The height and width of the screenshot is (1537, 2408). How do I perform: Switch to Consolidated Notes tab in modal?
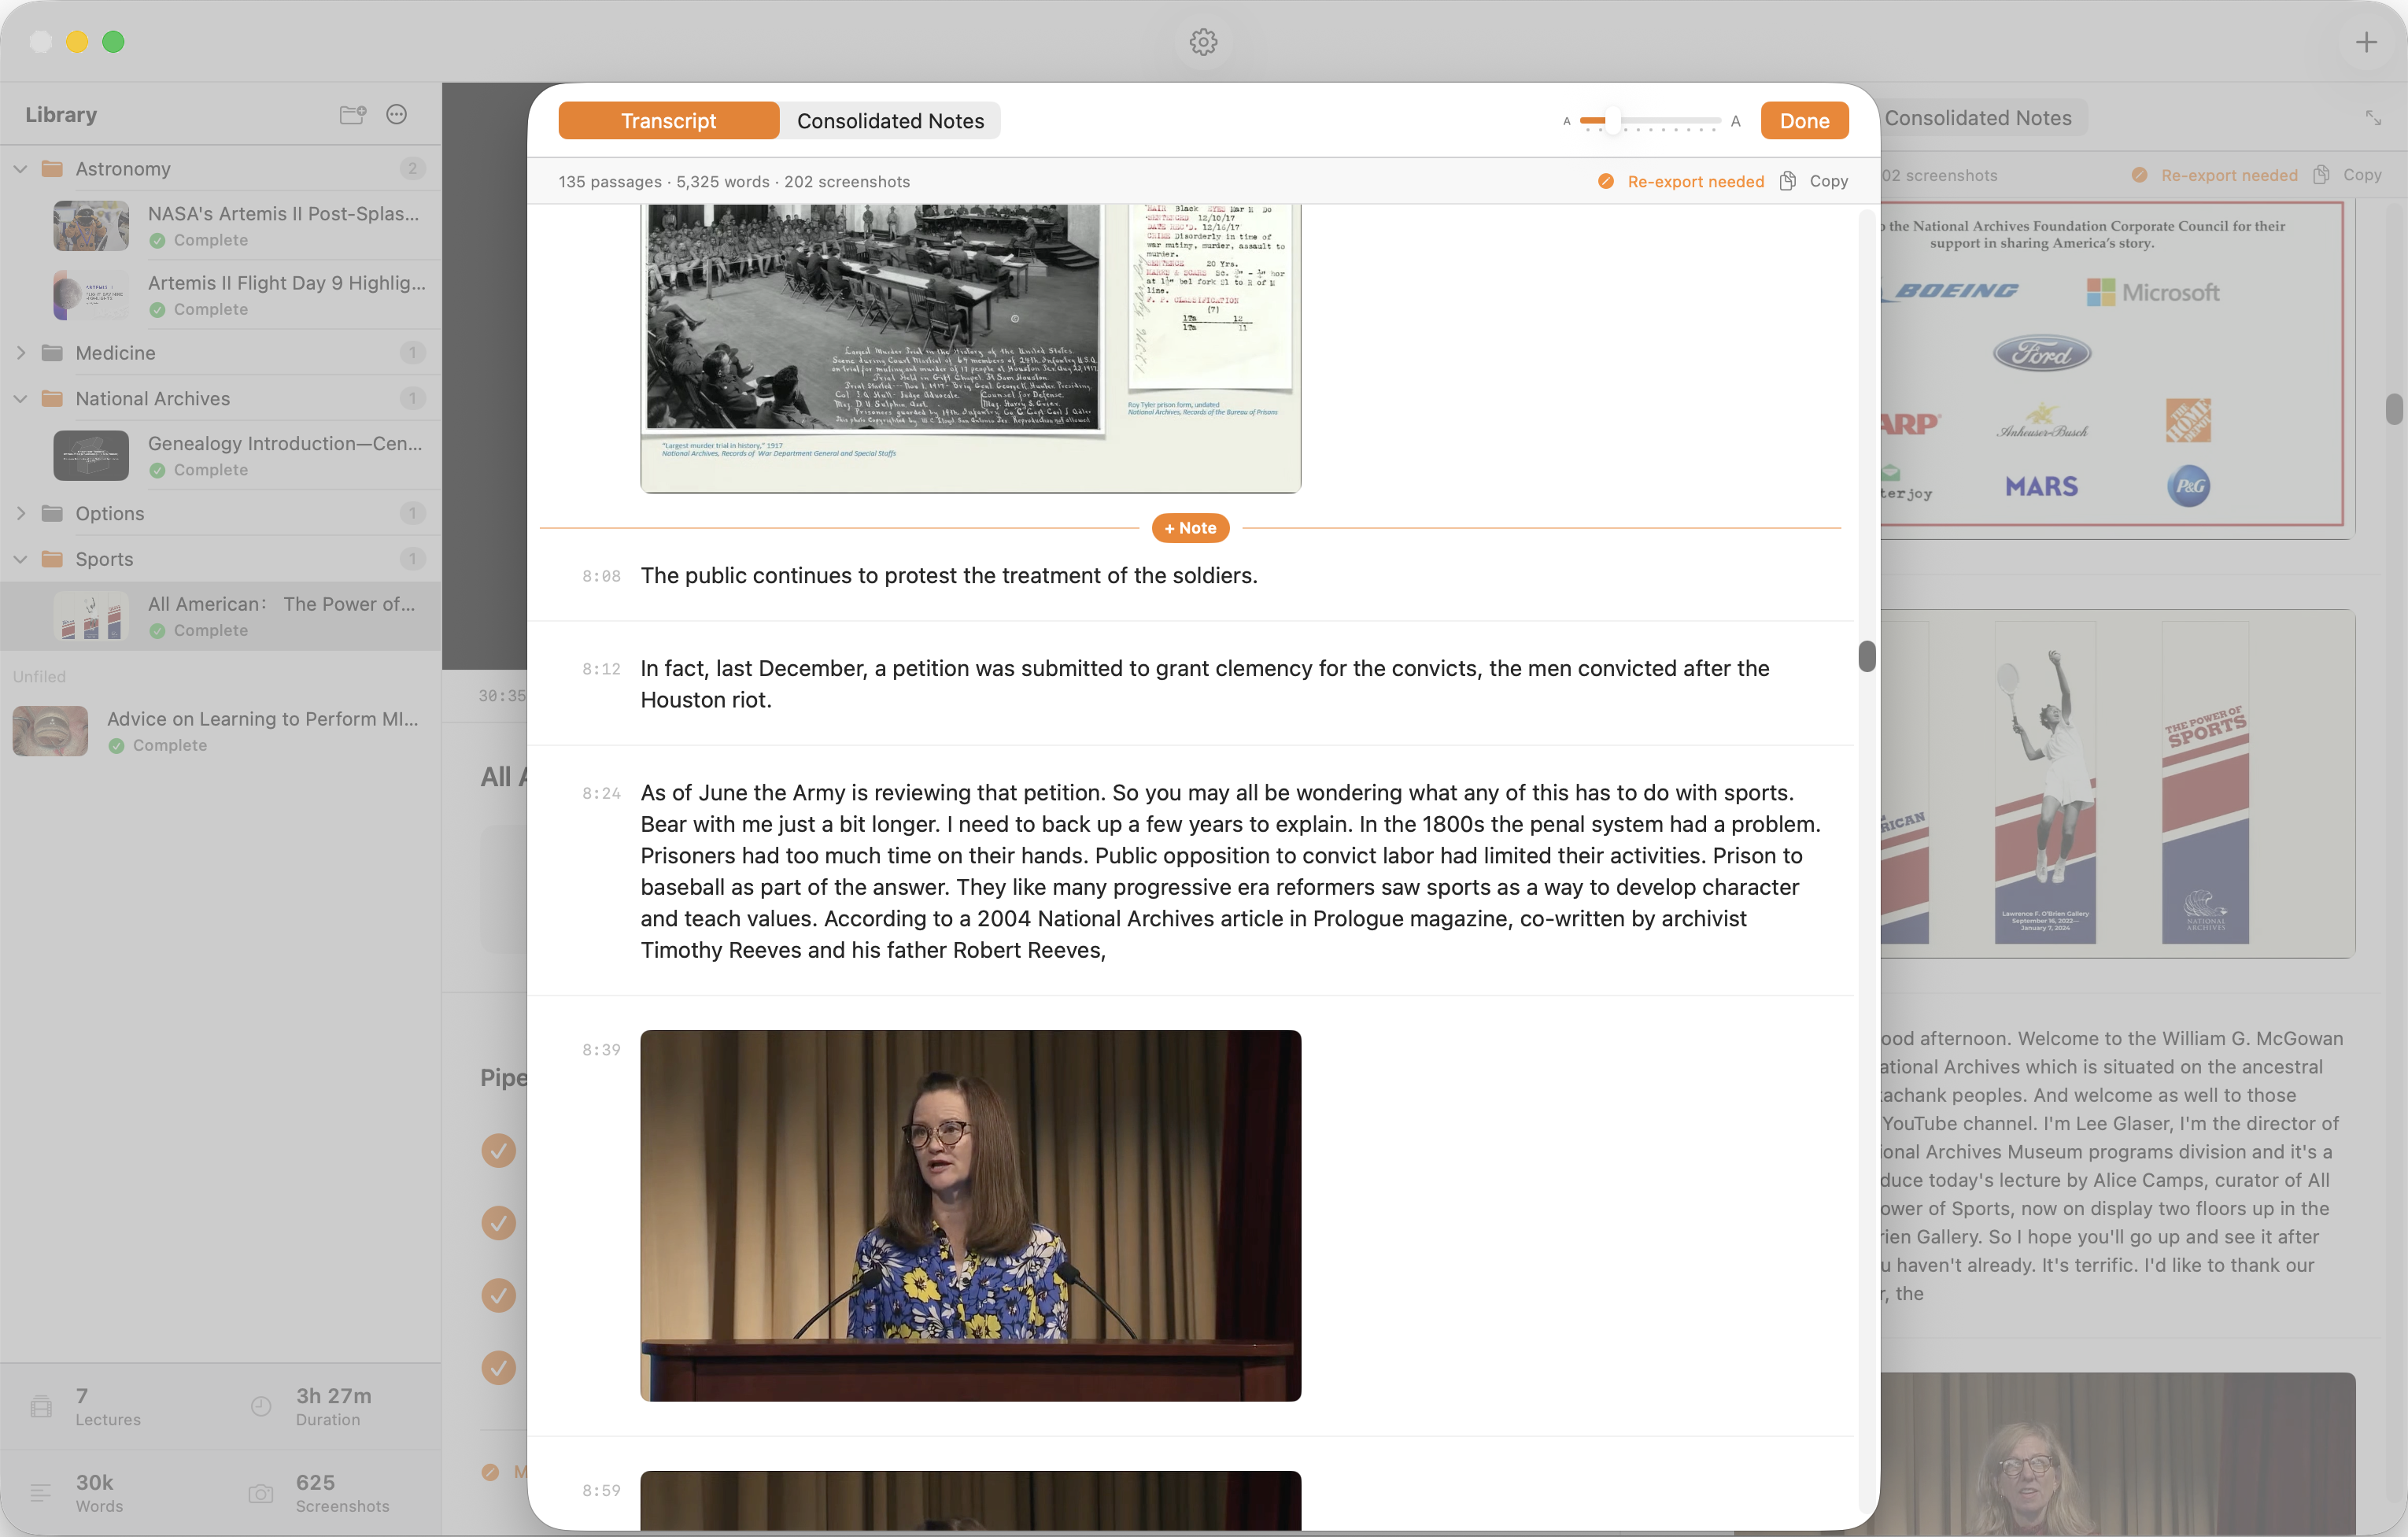(890, 121)
